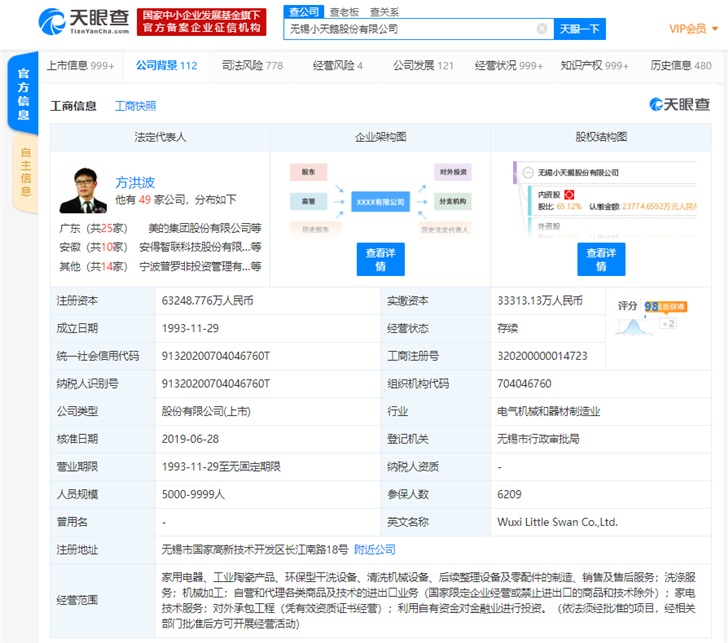This screenshot has width=728, height=643.
Task: Switch to the 查关系 search tab
Action: (x=384, y=11)
